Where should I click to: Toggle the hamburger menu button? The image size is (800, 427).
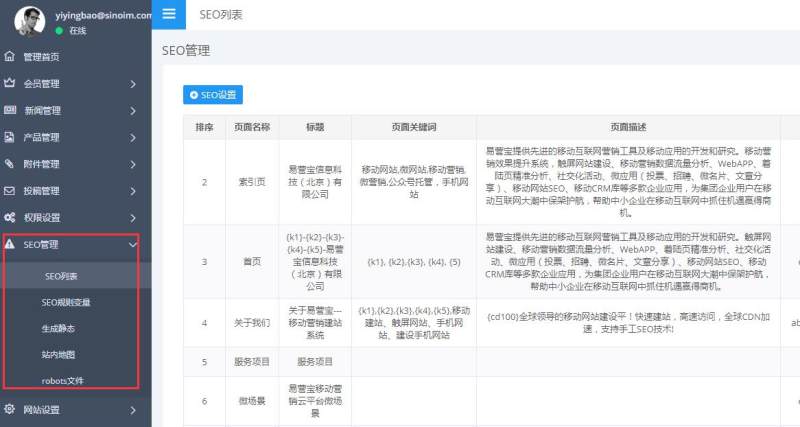[x=168, y=14]
